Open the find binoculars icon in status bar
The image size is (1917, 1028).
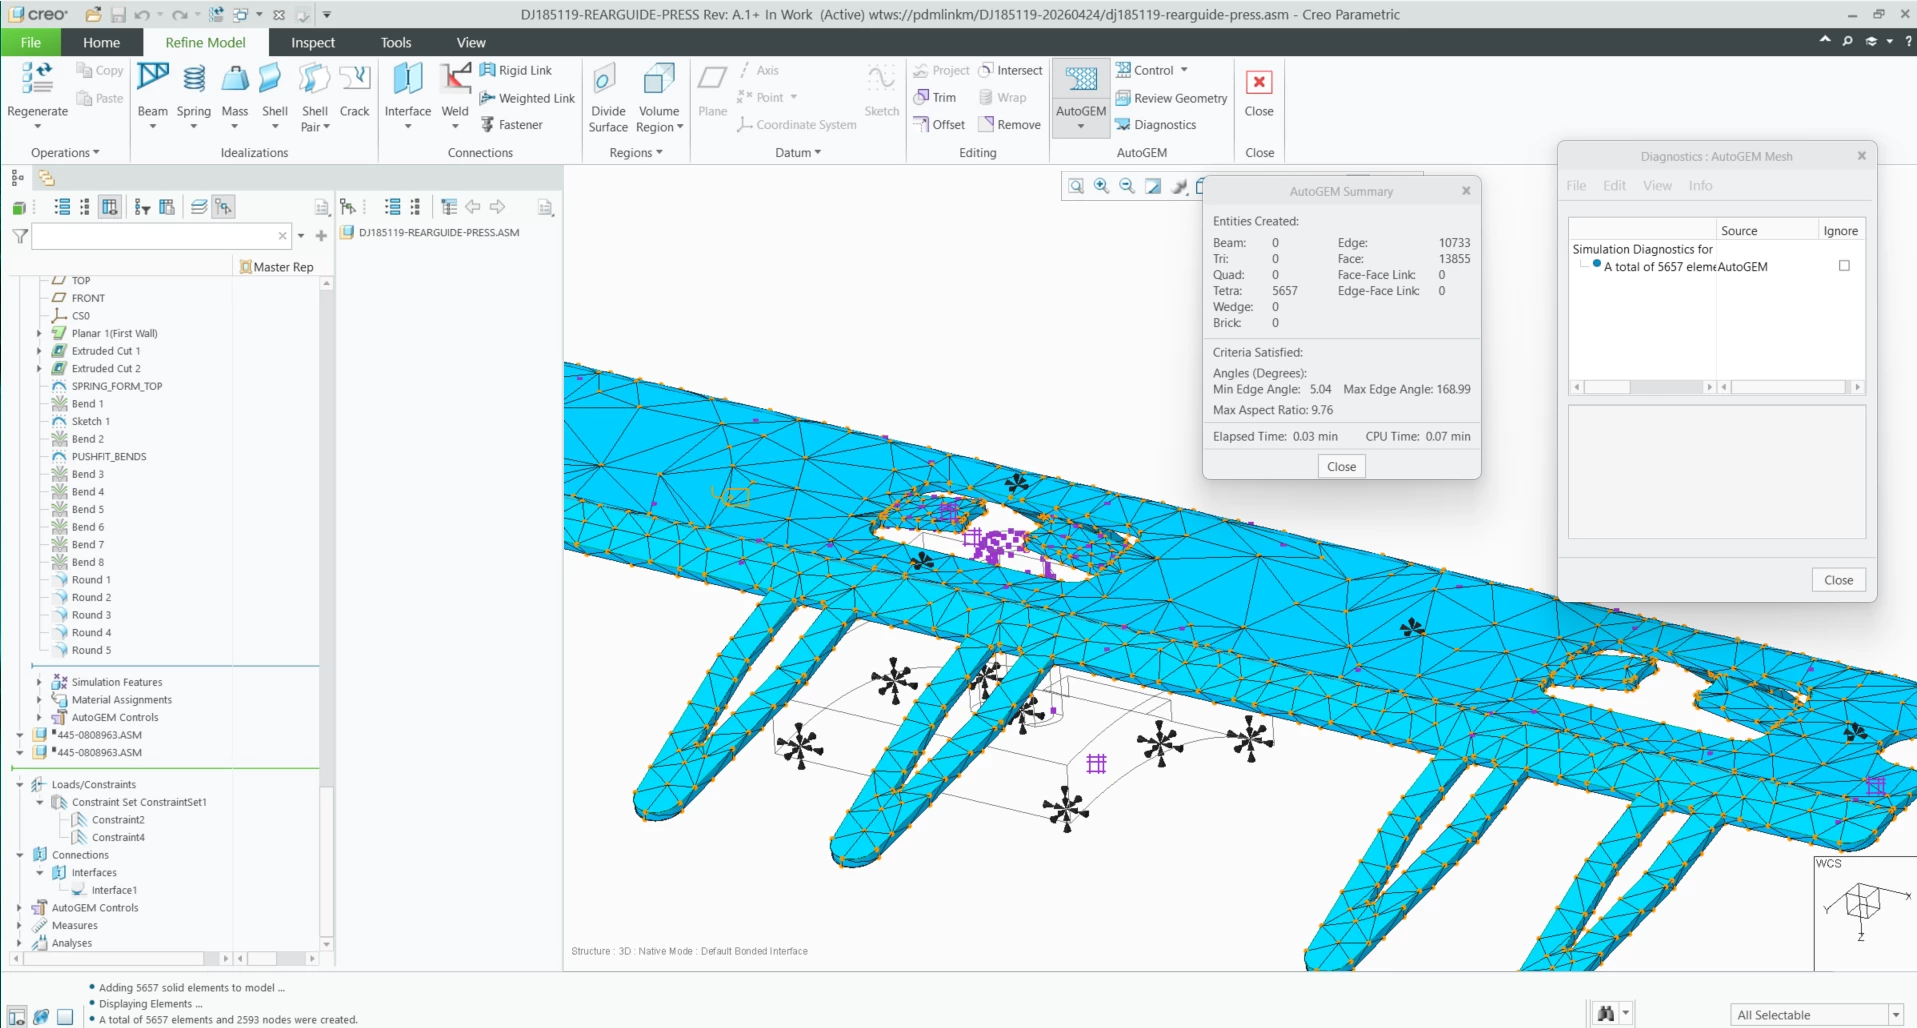point(1606,1014)
